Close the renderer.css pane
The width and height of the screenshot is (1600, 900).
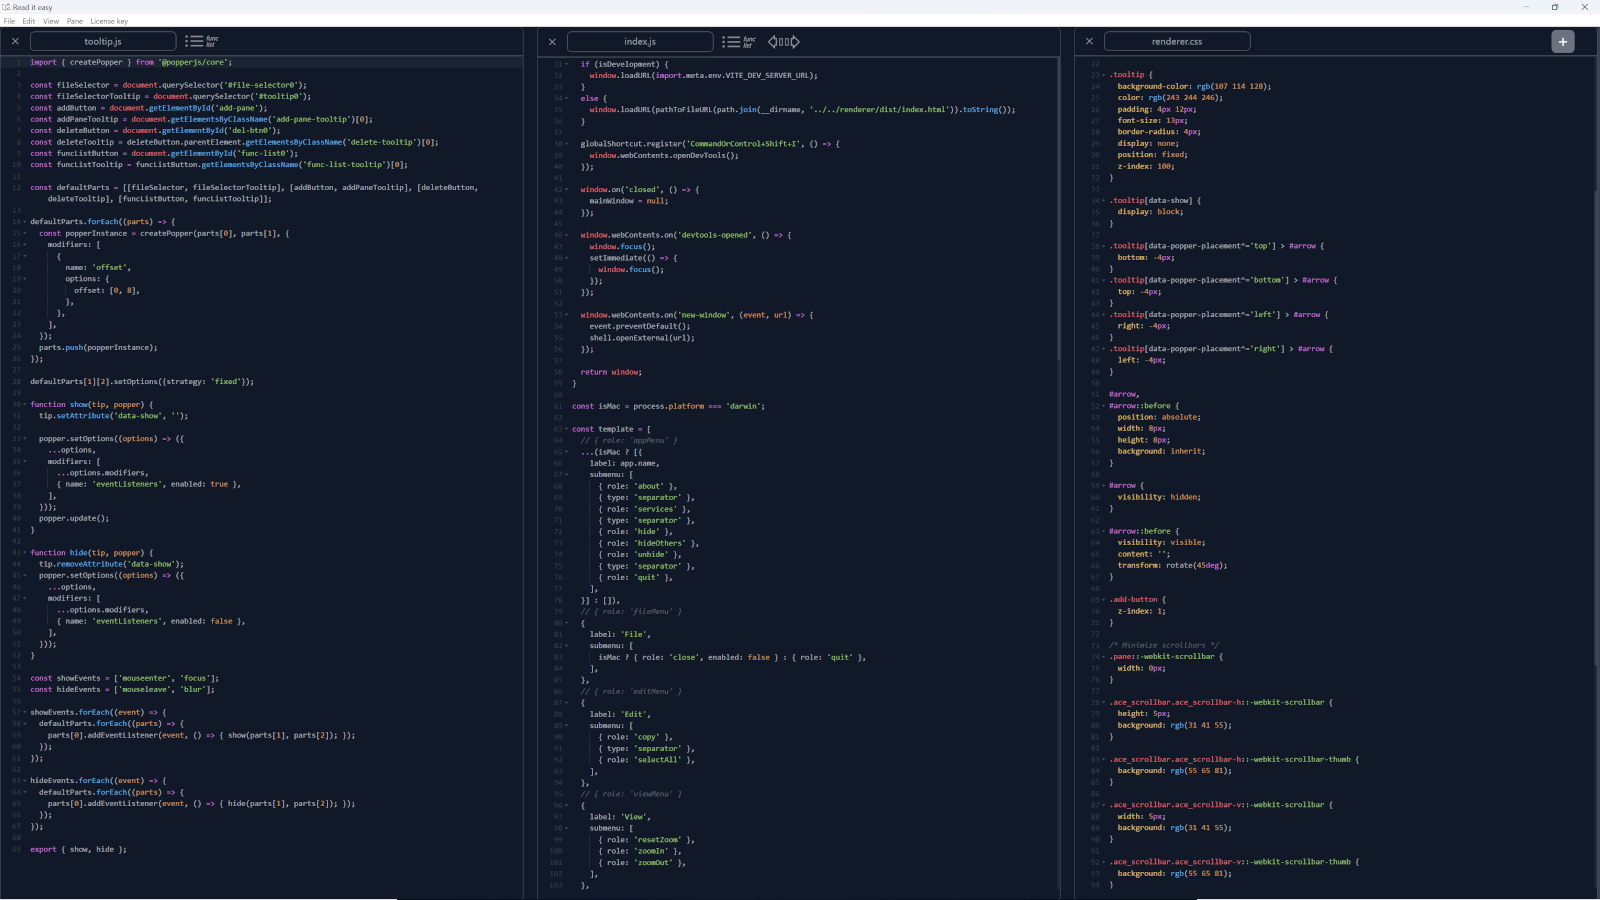point(1089,41)
